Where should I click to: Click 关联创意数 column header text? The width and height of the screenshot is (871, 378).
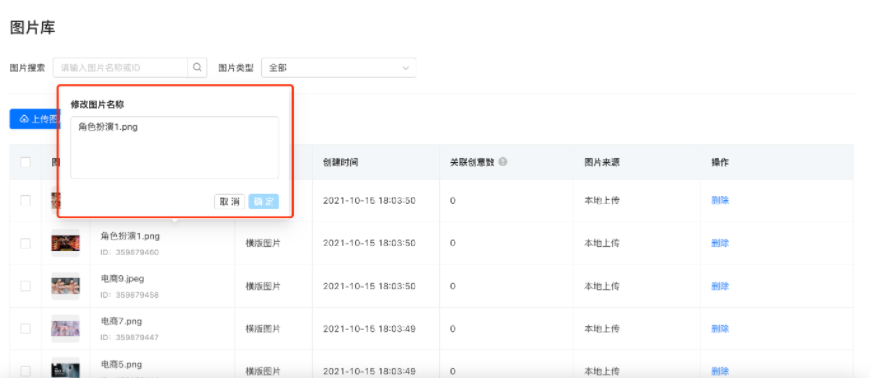coord(472,162)
